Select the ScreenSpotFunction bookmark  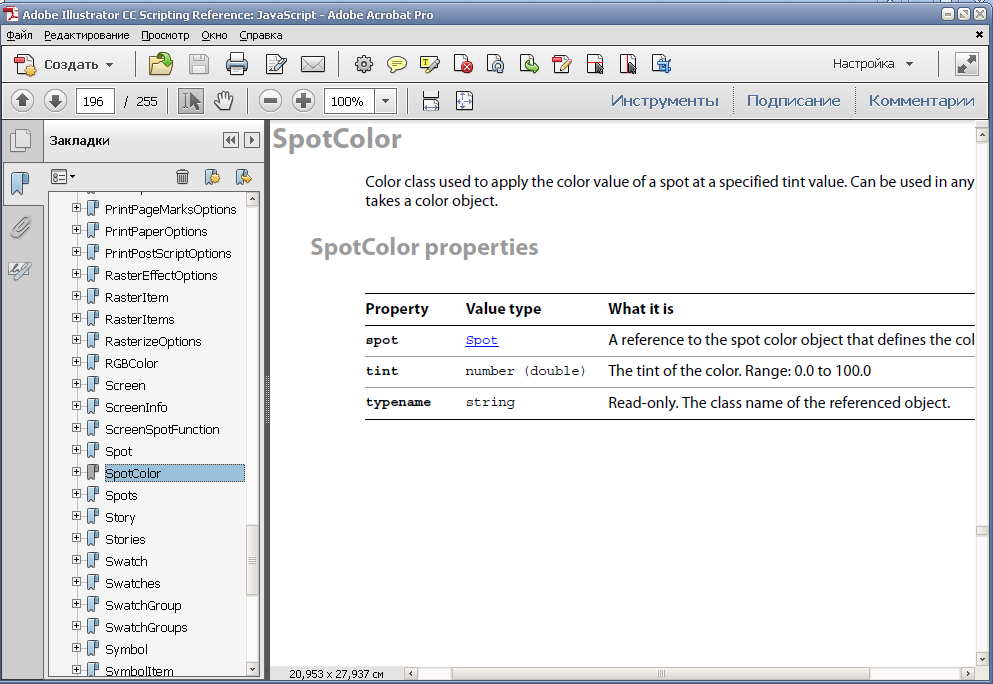coord(162,429)
